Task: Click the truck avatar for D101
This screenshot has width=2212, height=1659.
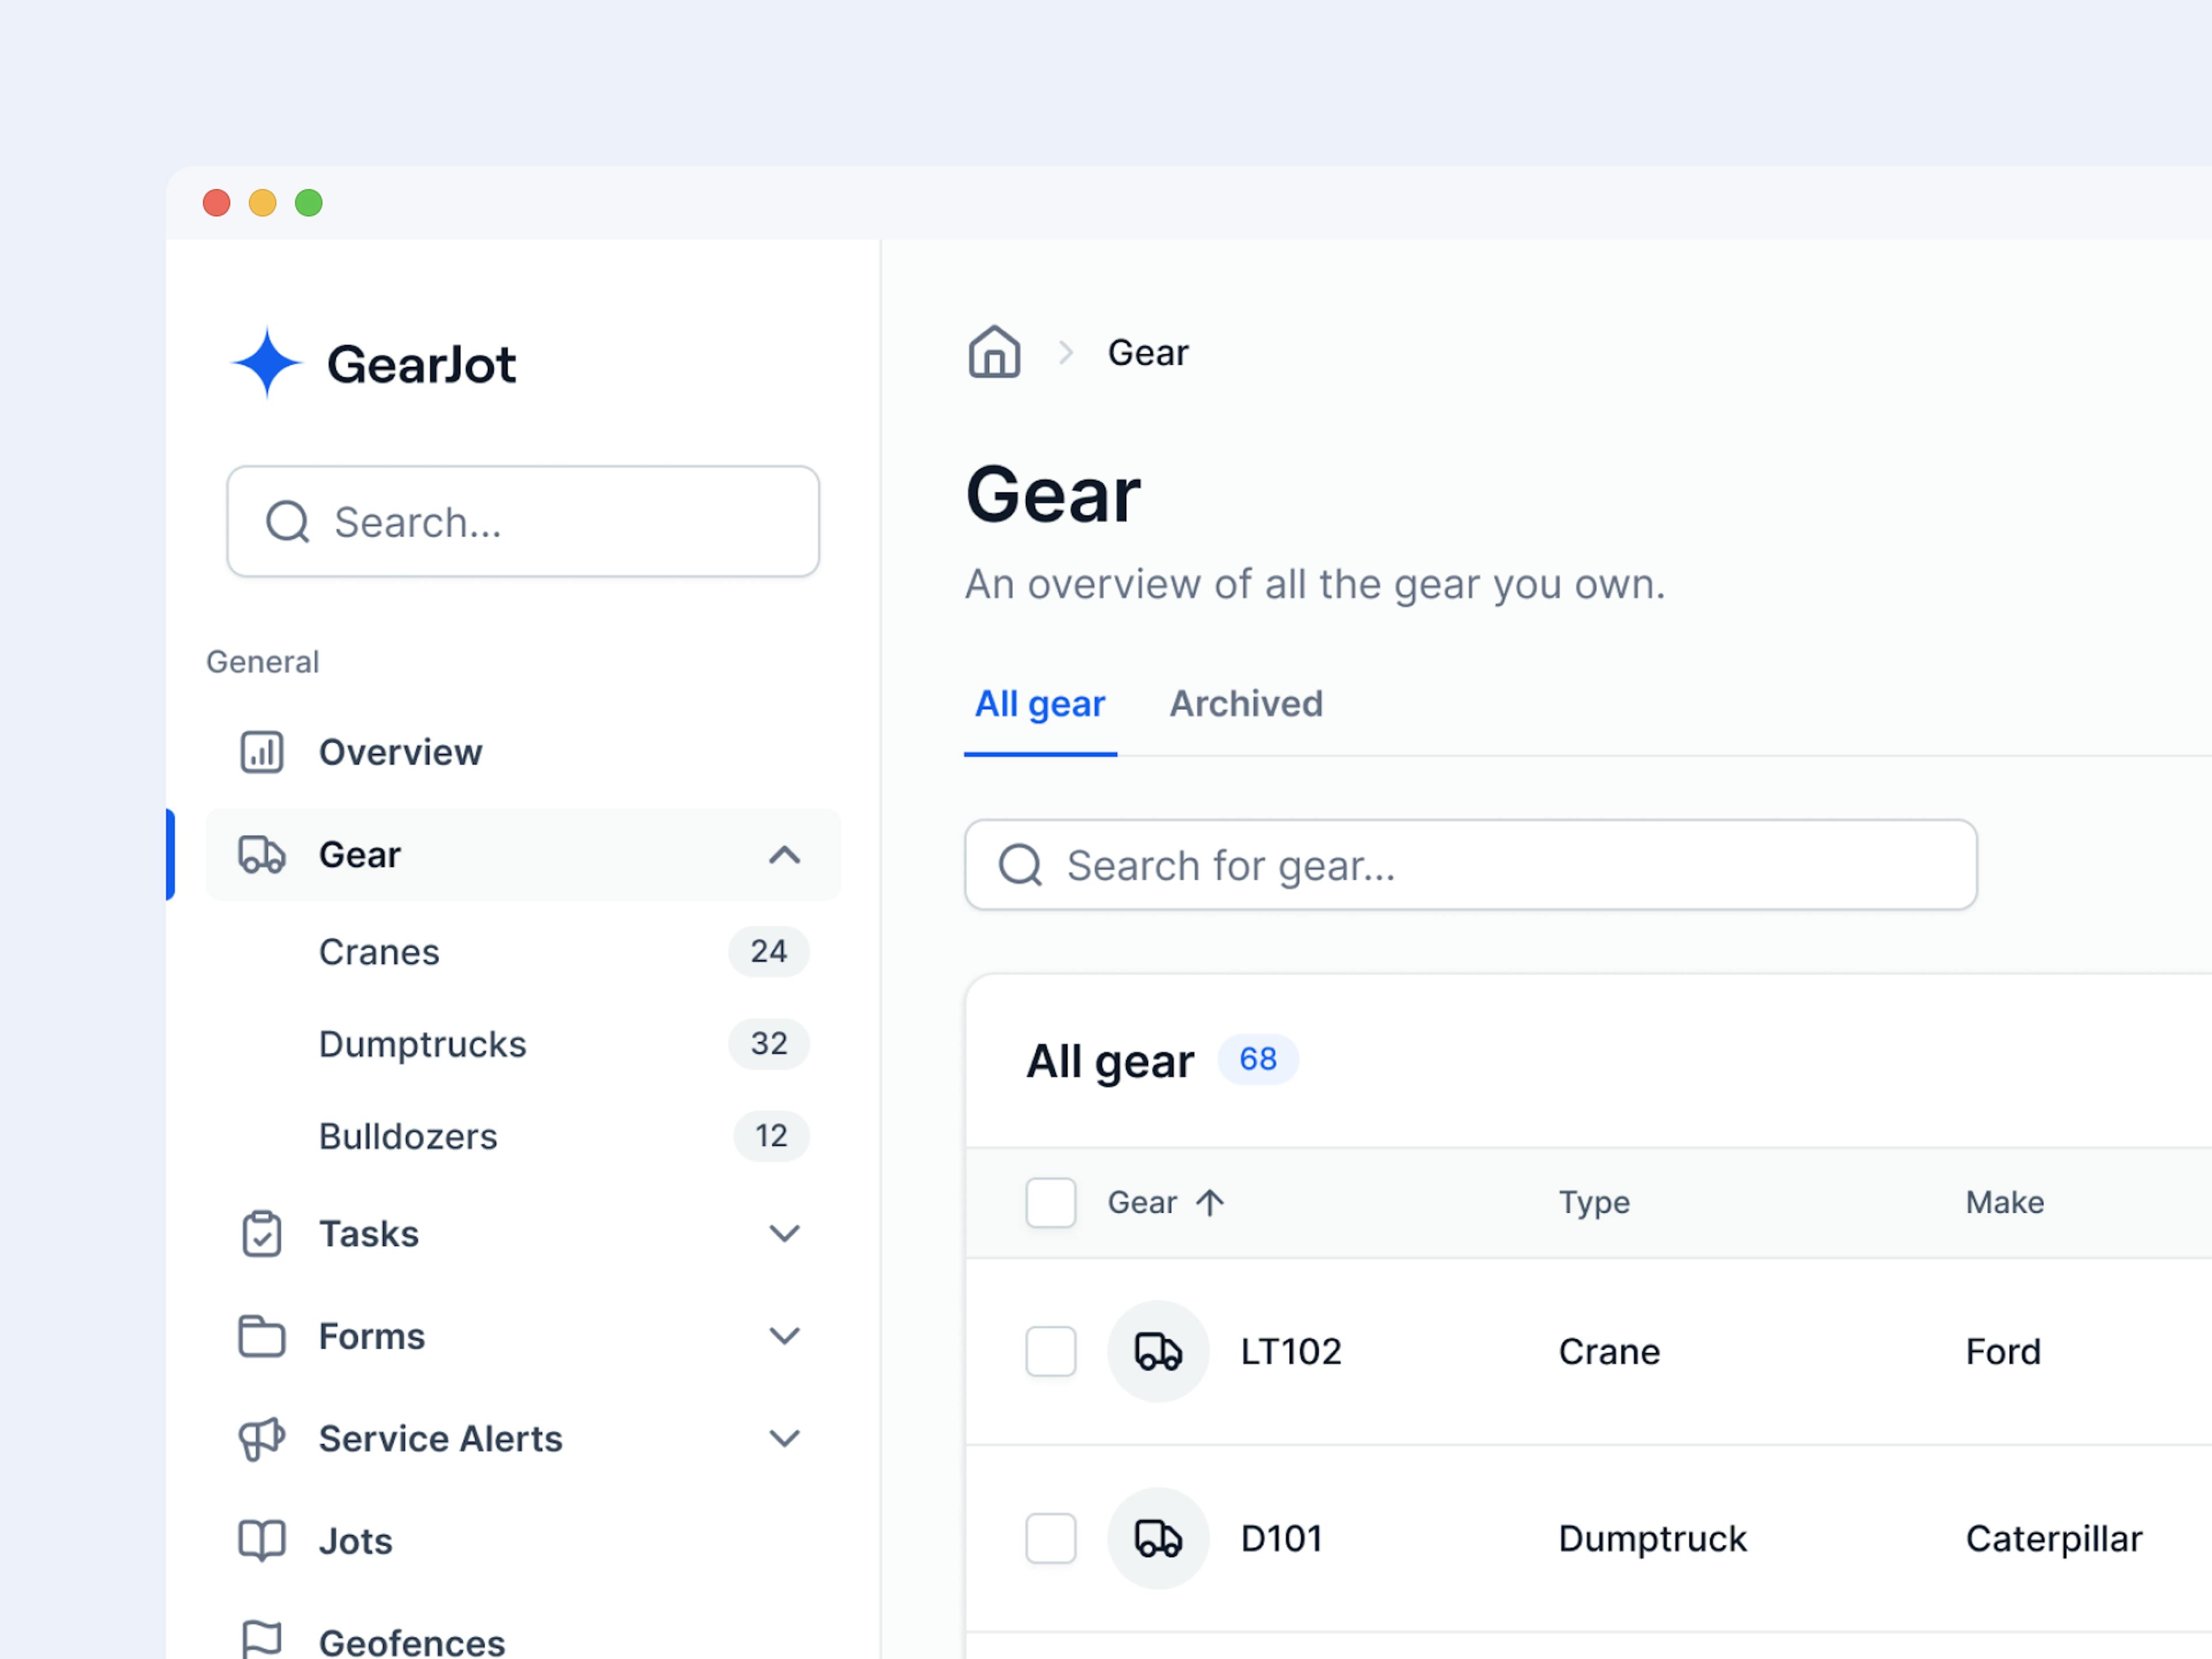Action: (x=1158, y=1538)
